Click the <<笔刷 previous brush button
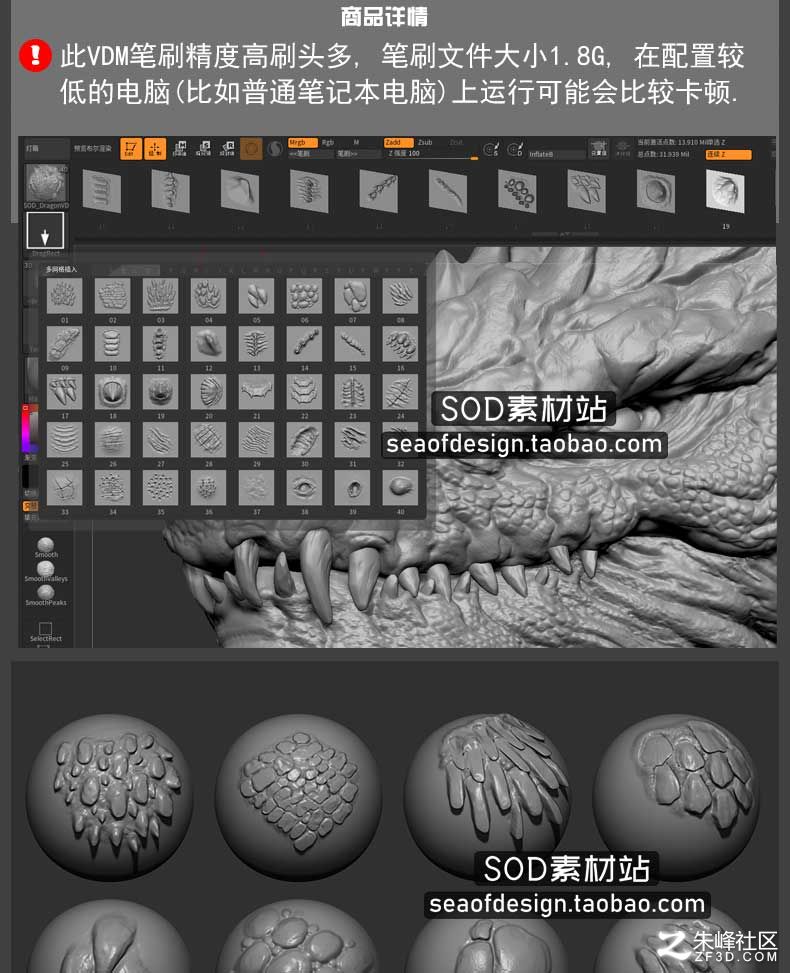 pos(310,154)
